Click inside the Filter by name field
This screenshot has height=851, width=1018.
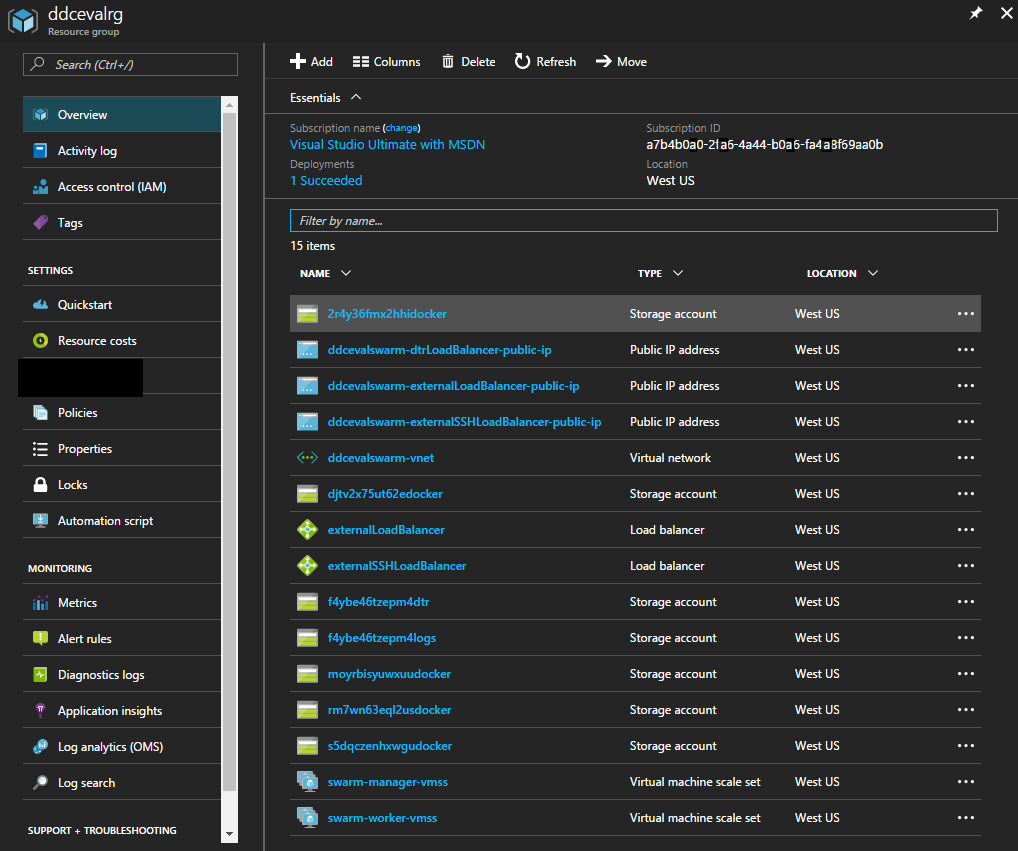coord(643,220)
